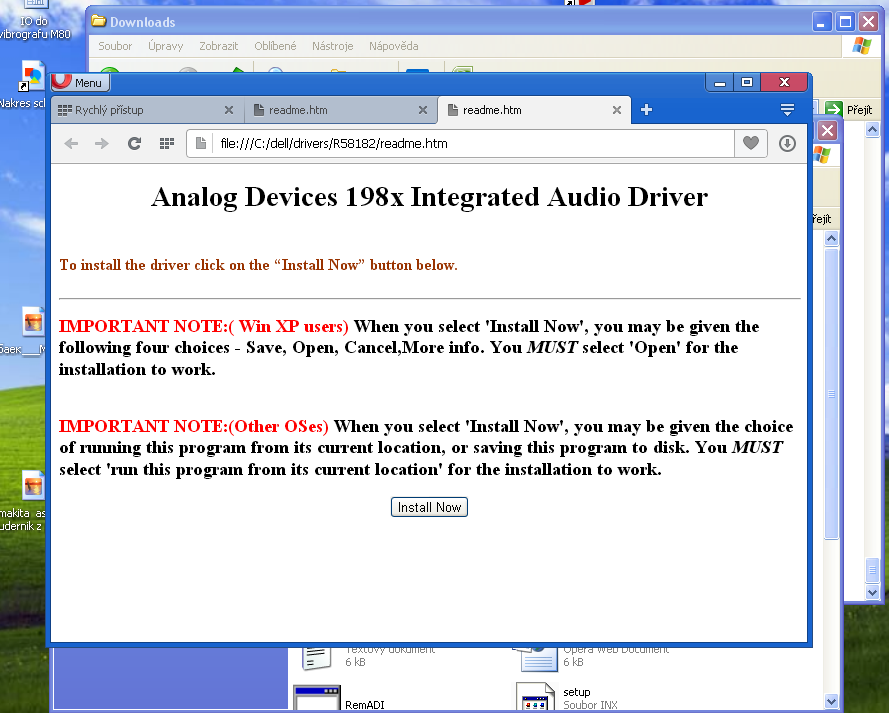Select the setup INX file icon
The width and height of the screenshot is (889, 713).
coord(535,697)
